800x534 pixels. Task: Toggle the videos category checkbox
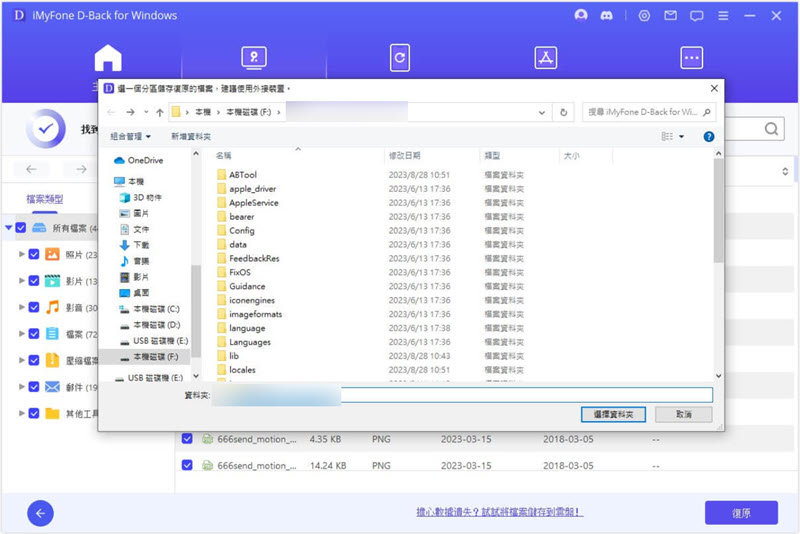pyautogui.click(x=34, y=281)
